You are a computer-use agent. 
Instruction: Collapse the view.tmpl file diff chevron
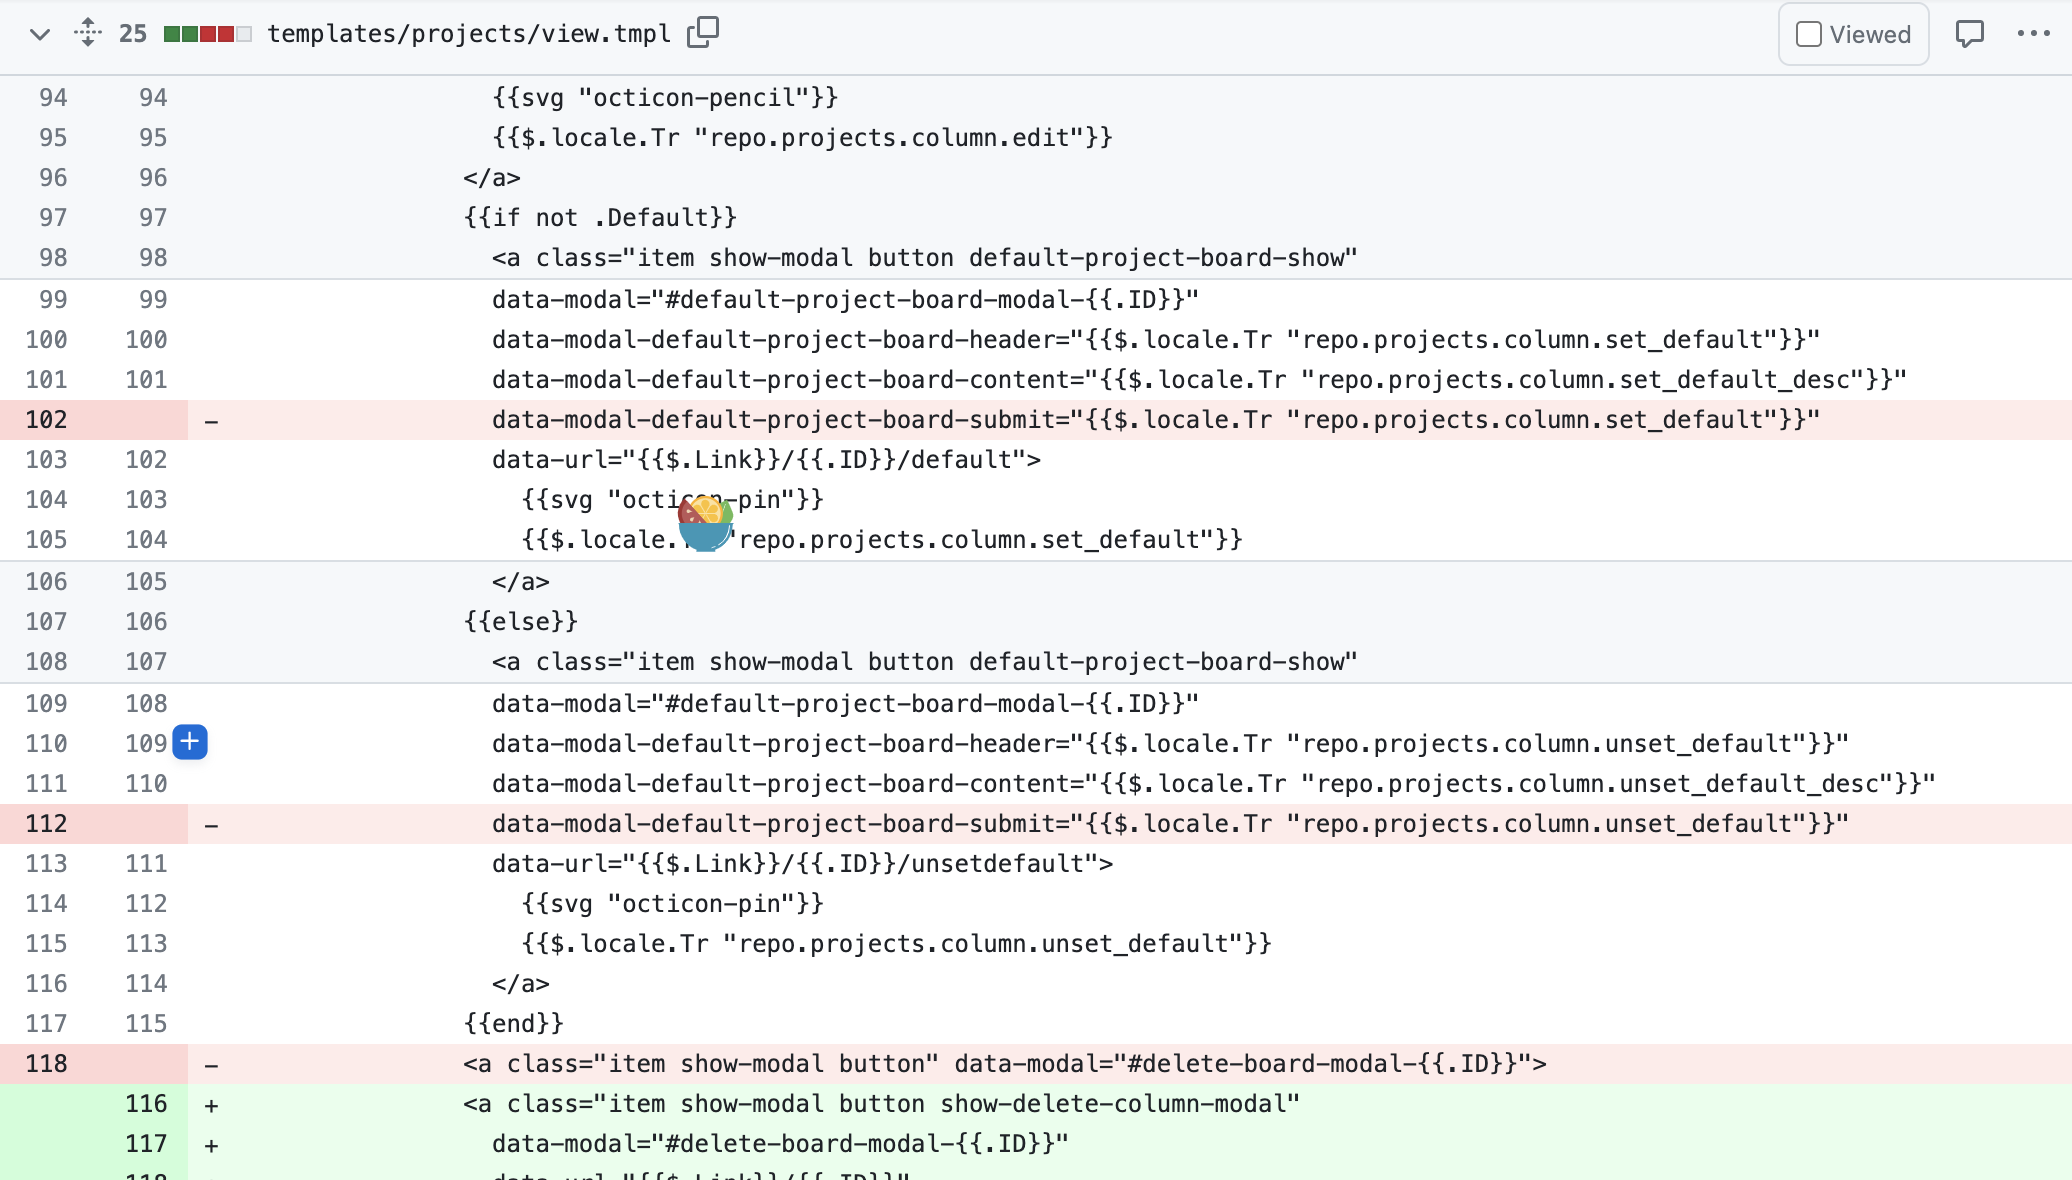40,34
